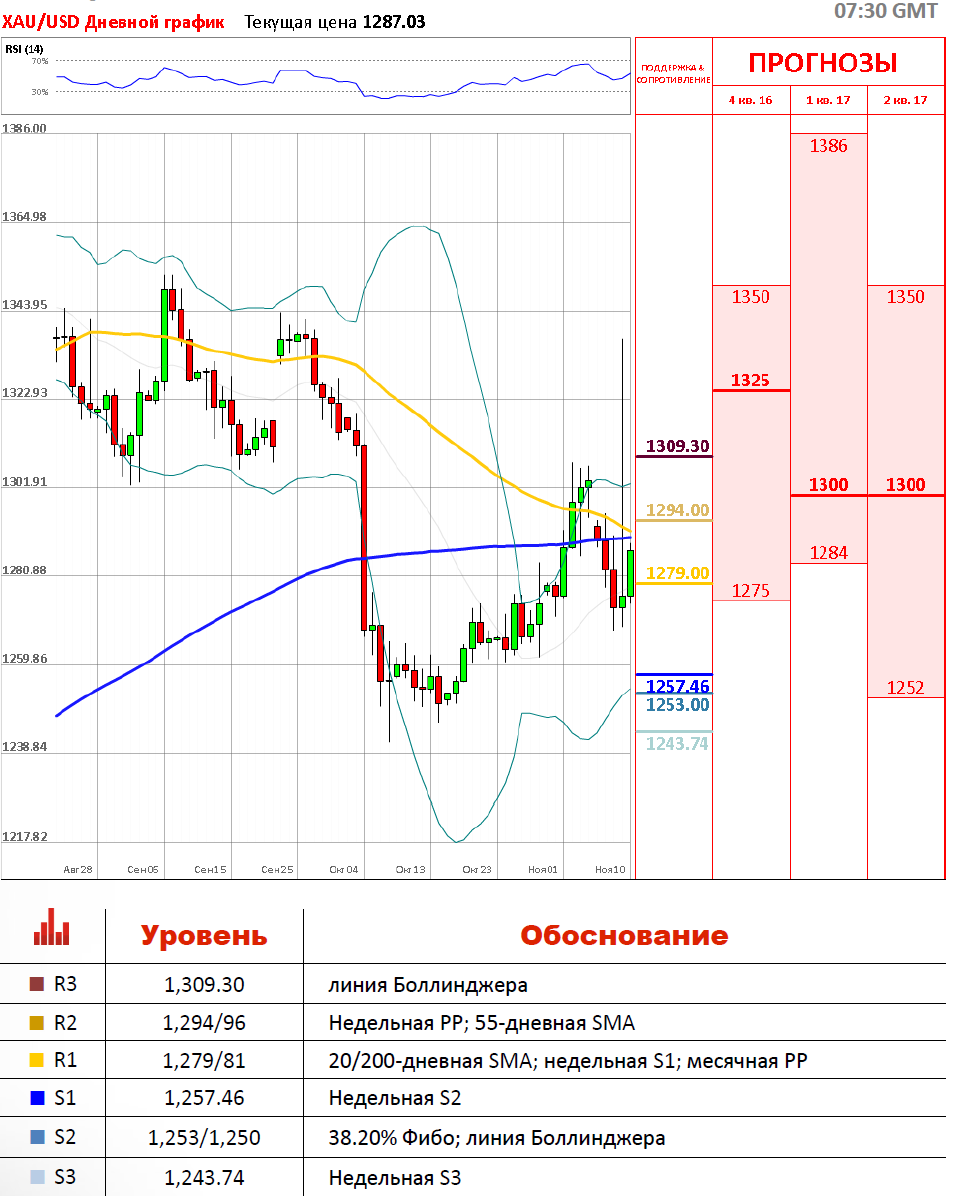Click the 'XAU/USD Дневной график' title

pos(113,22)
